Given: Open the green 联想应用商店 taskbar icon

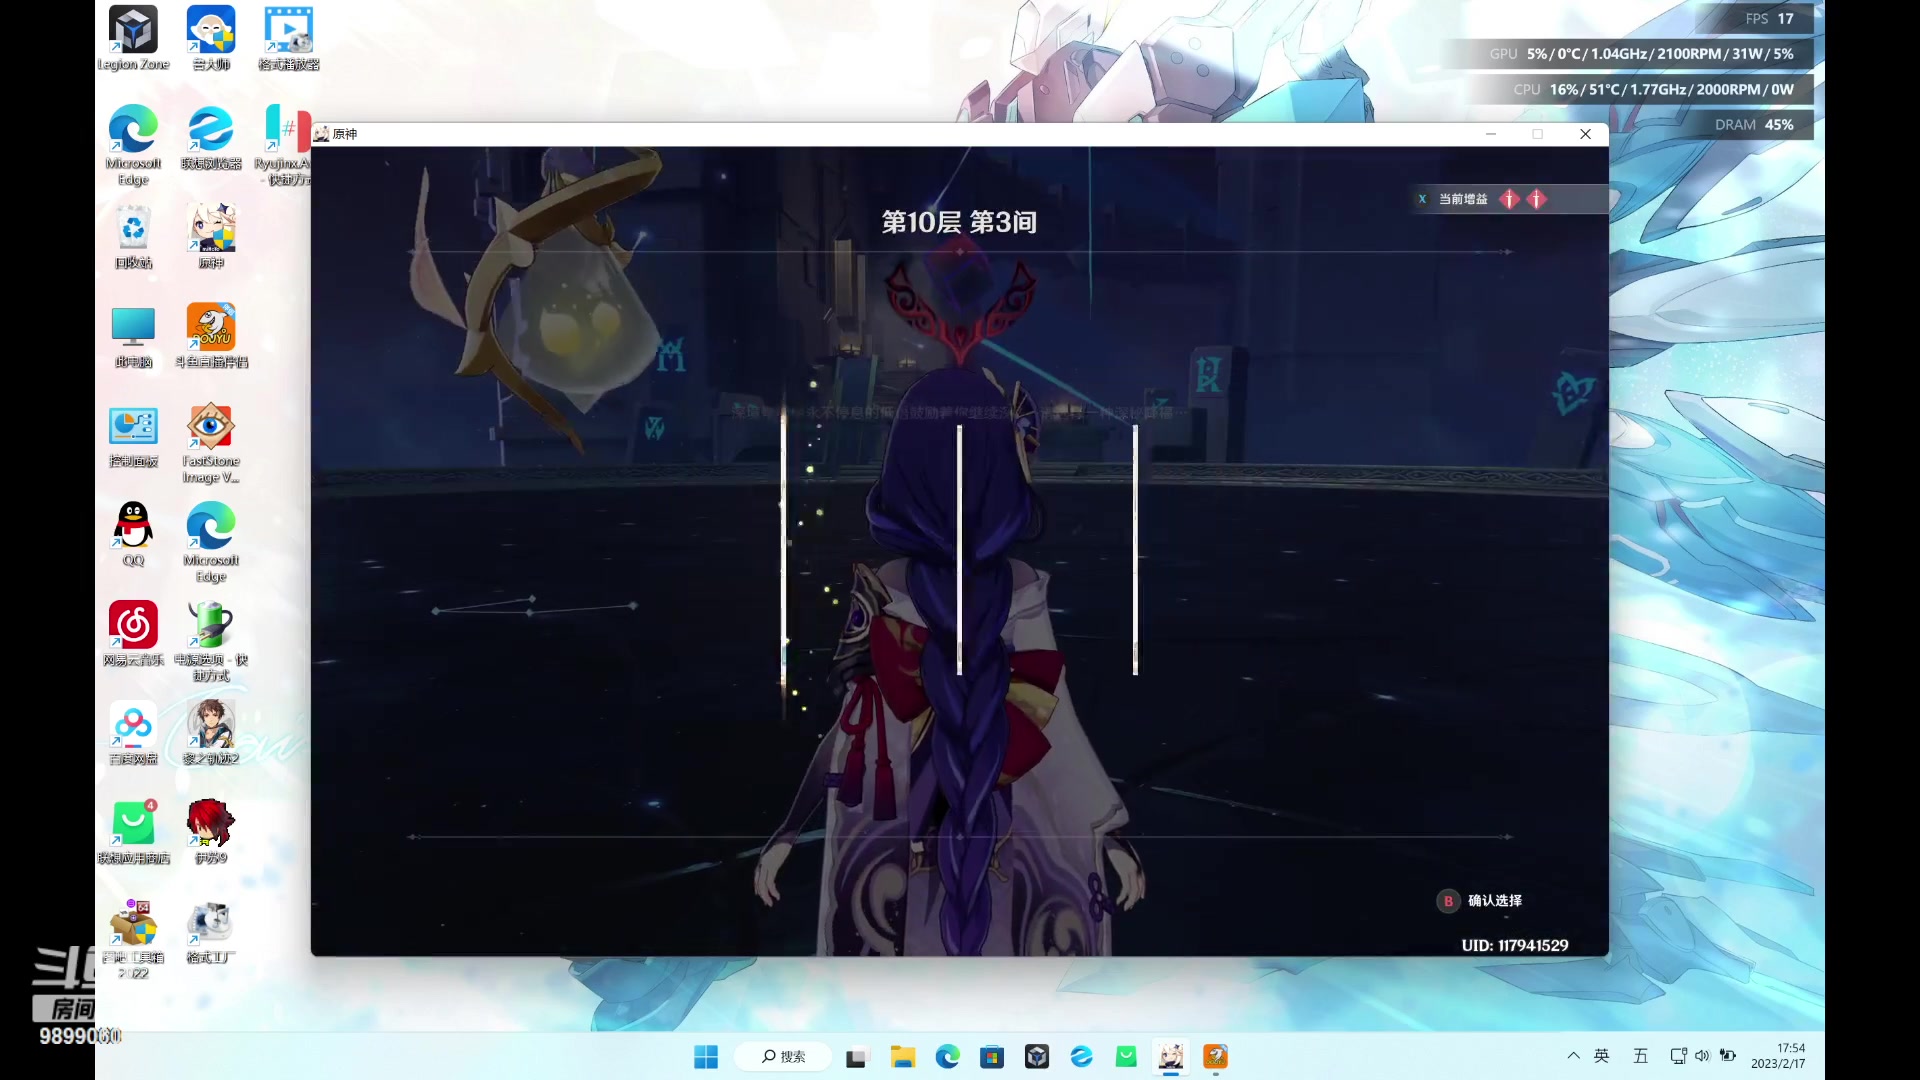Looking at the screenshot, I should pos(1126,1057).
